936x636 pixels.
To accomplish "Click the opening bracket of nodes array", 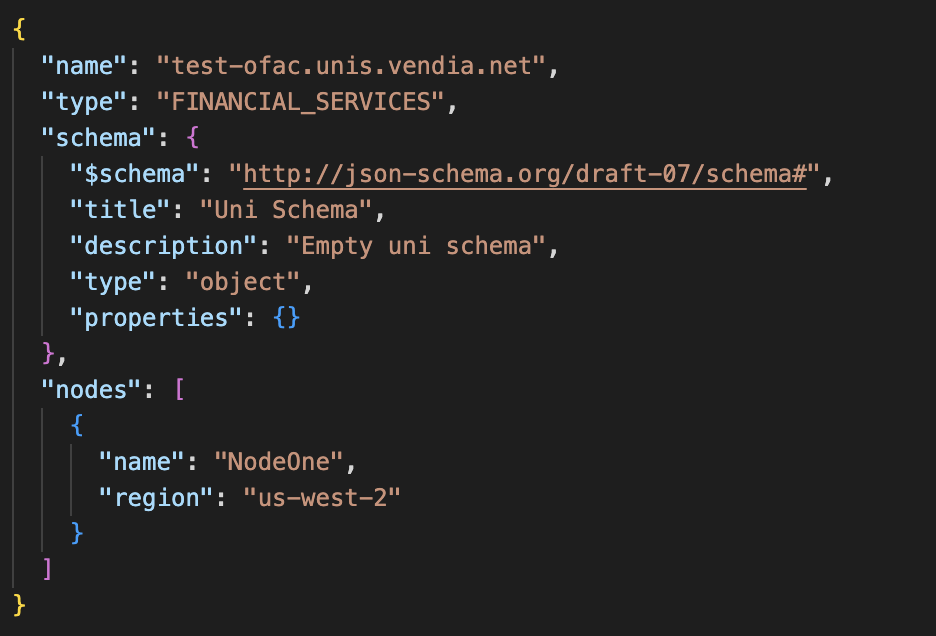I will (179, 390).
